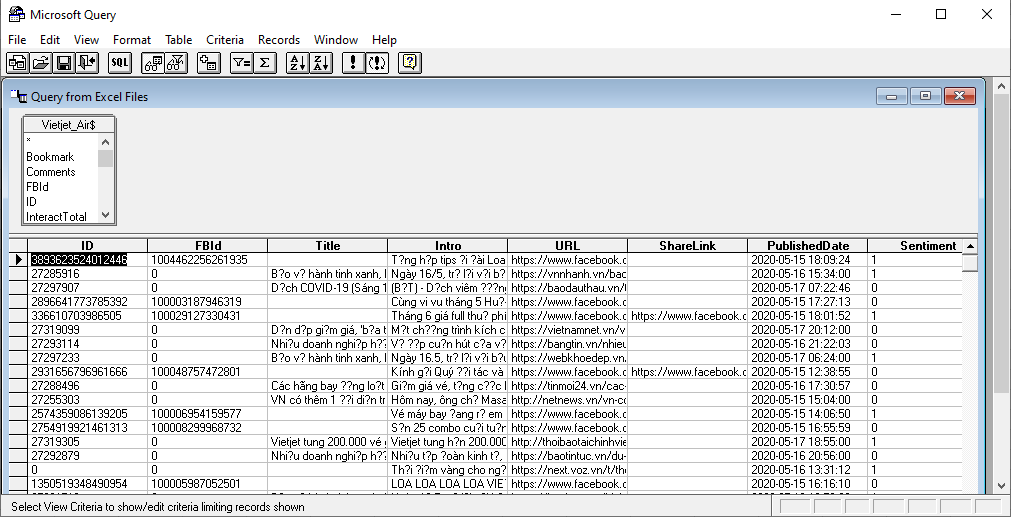Click the Open Query folder icon

[x=41, y=63]
